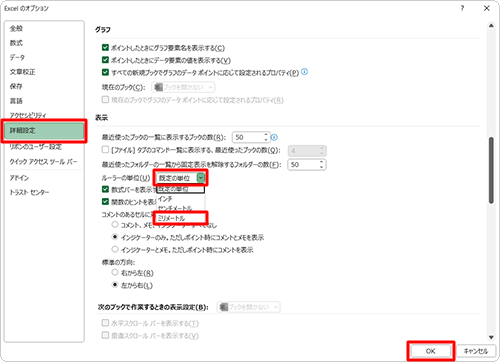Screen dimensions: 500x362
Task: Open クイック アクセス ツール バー category
Action: (44, 162)
